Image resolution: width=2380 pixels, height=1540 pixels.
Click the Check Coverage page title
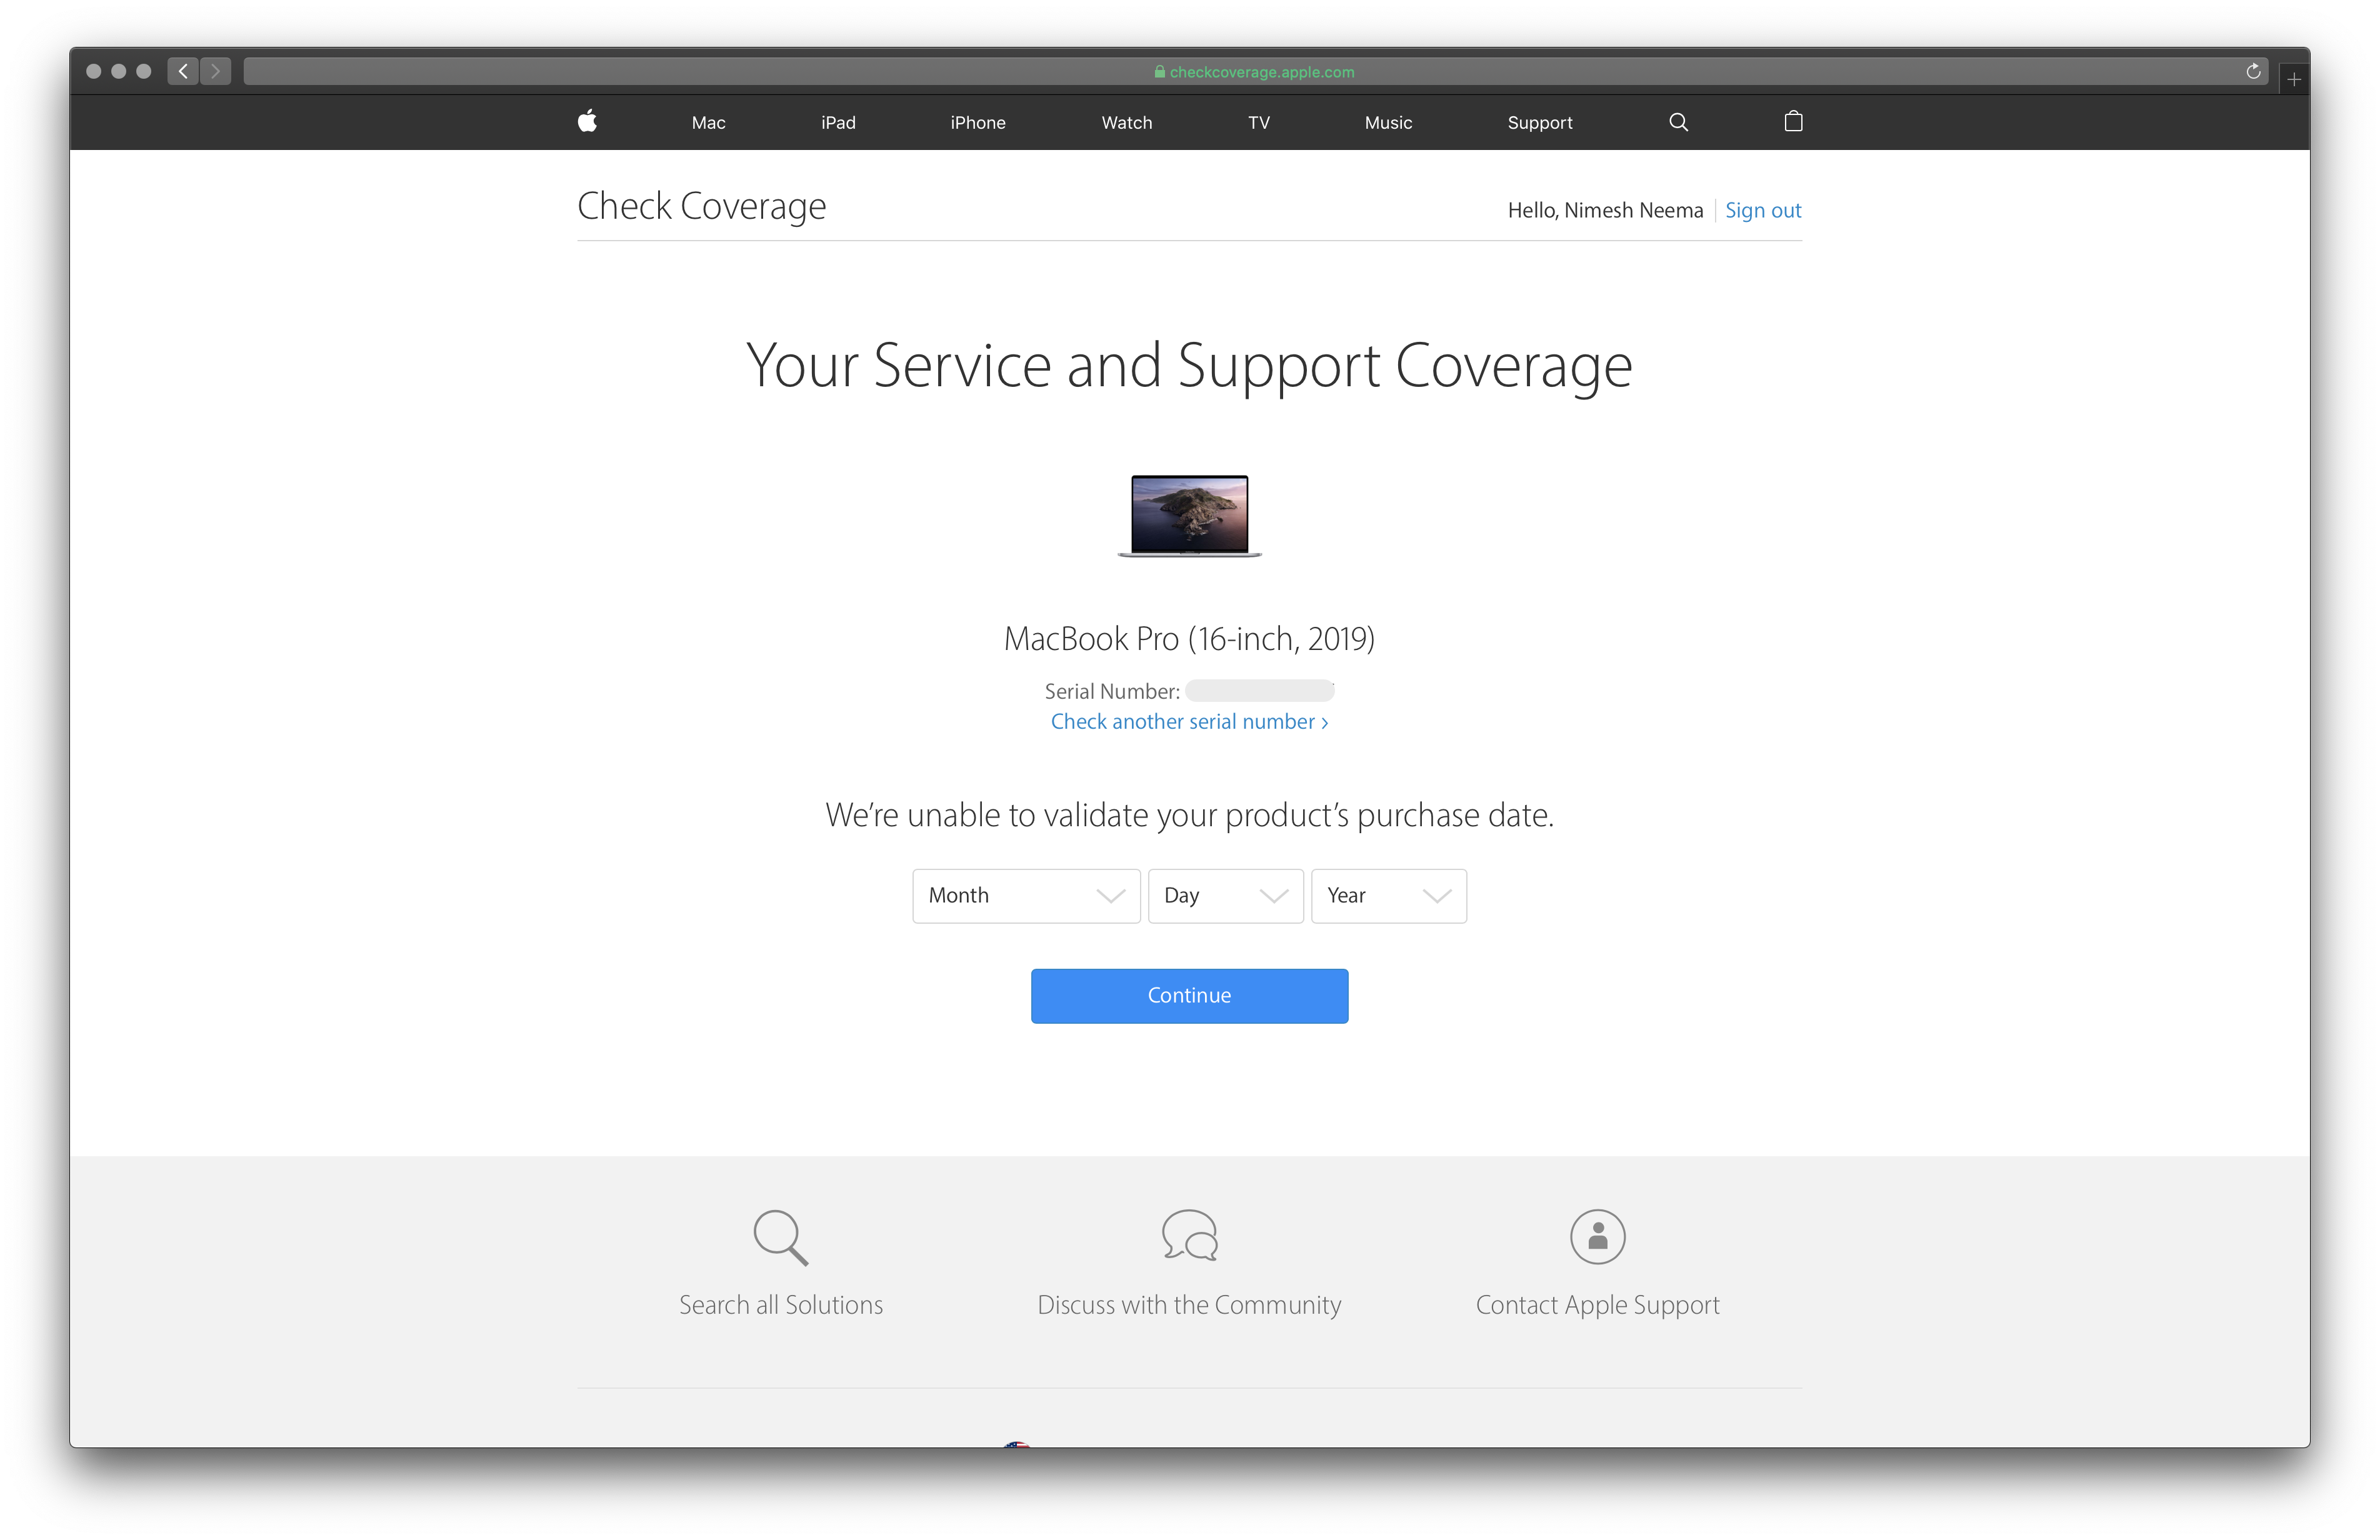click(x=702, y=206)
